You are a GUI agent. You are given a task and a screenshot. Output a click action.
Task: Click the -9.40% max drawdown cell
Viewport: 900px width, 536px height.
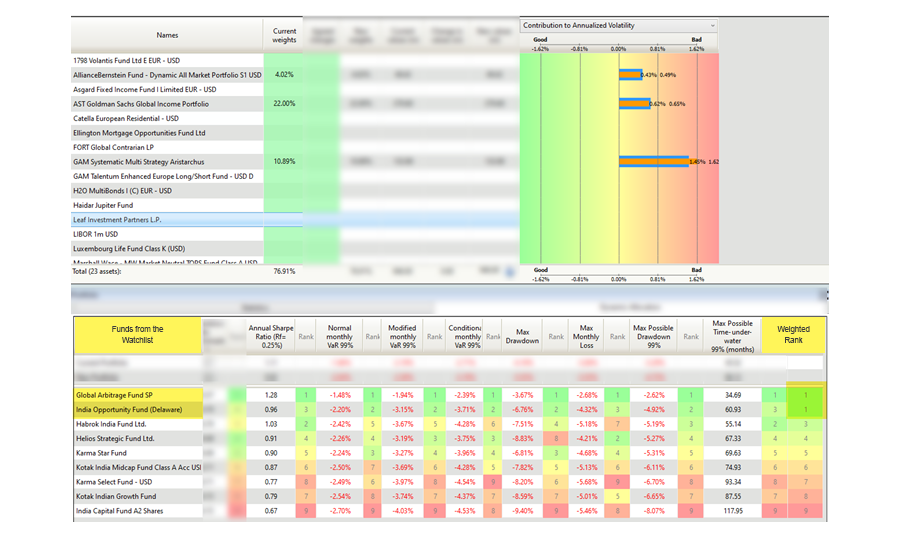(x=522, y=511)
